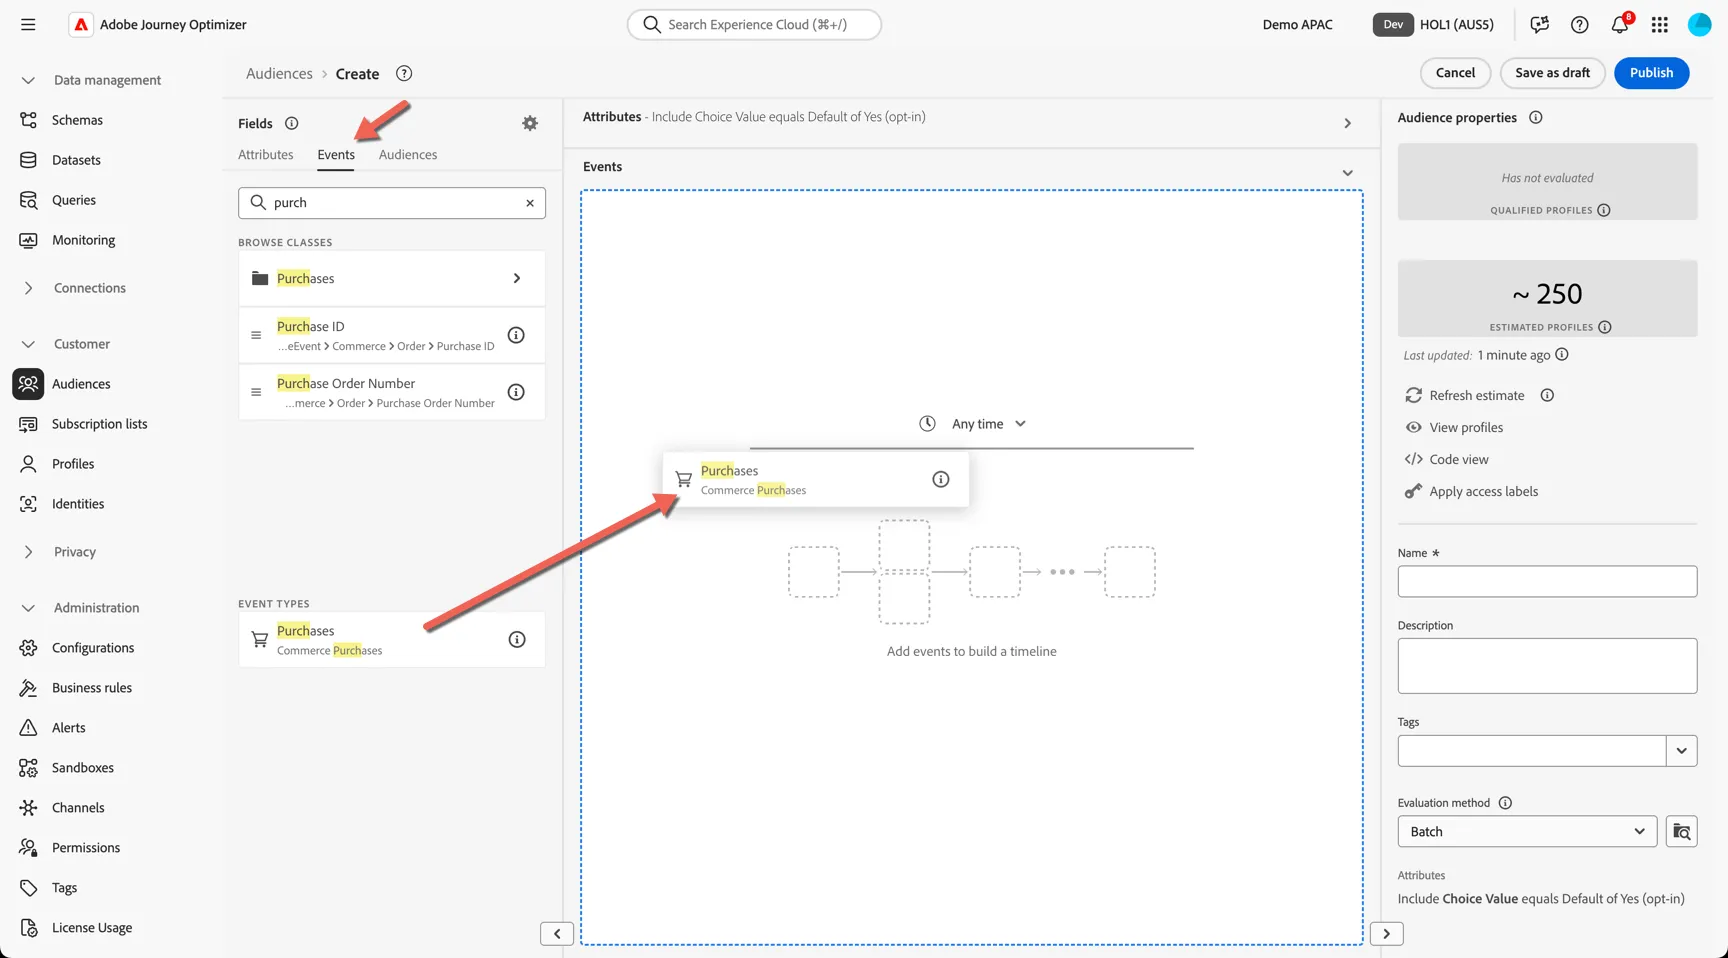The height and width of the screenshot is (958, 1728).
Task: Switch to the Audiences tab in the Fields panel
Action: (408, 154)
